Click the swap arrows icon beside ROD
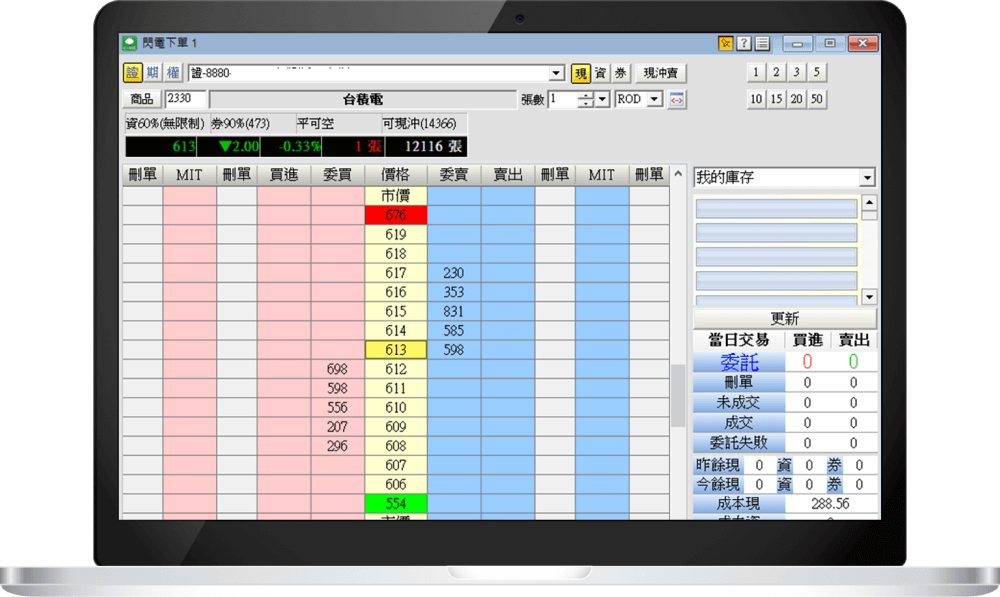1000x597 pixels. pos(677,99)
